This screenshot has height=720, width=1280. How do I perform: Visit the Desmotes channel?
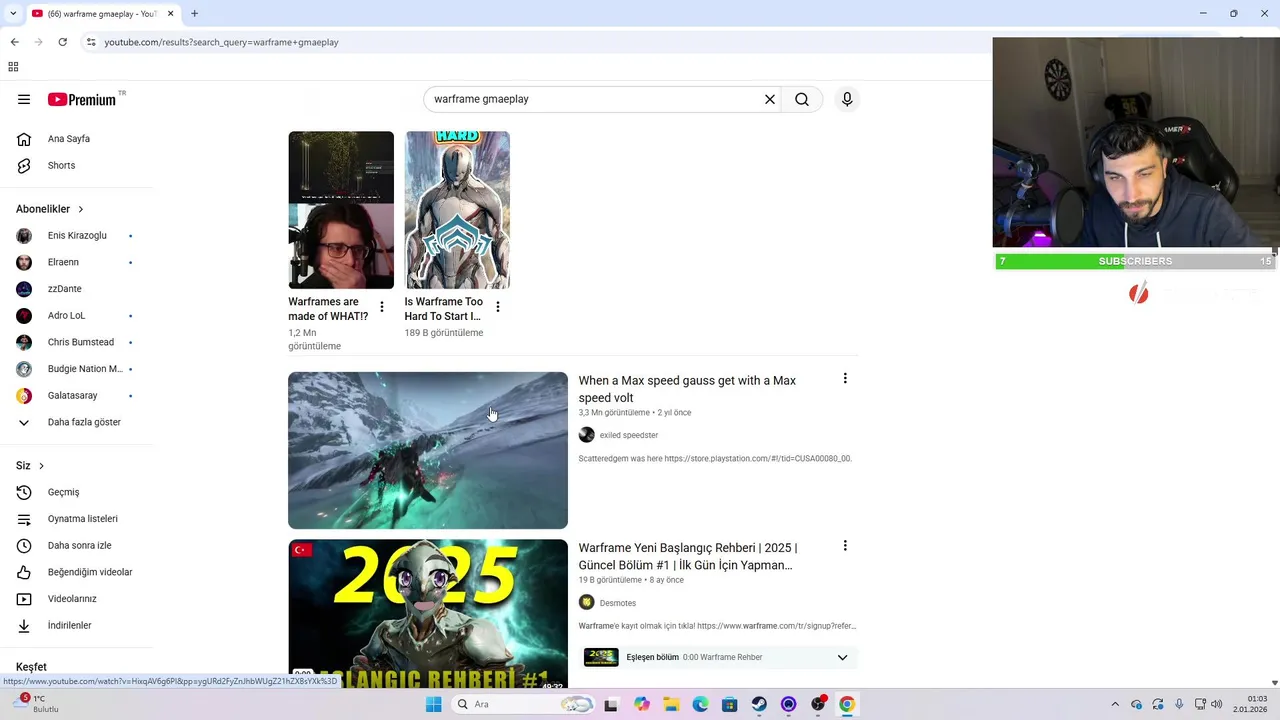click(618, 603)
